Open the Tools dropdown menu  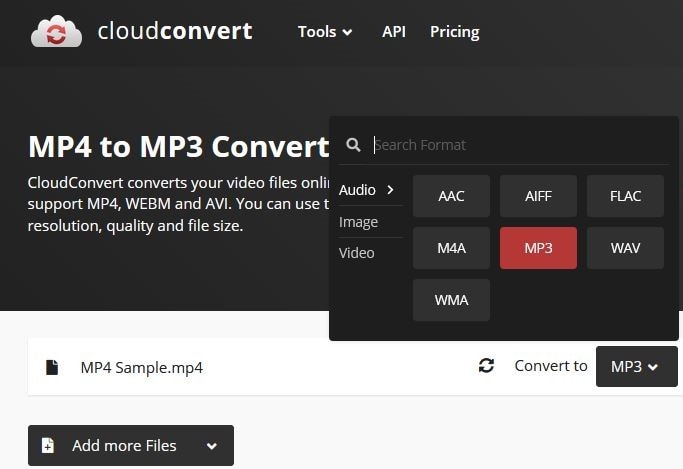pyautogui.click(x=325, y=32)
